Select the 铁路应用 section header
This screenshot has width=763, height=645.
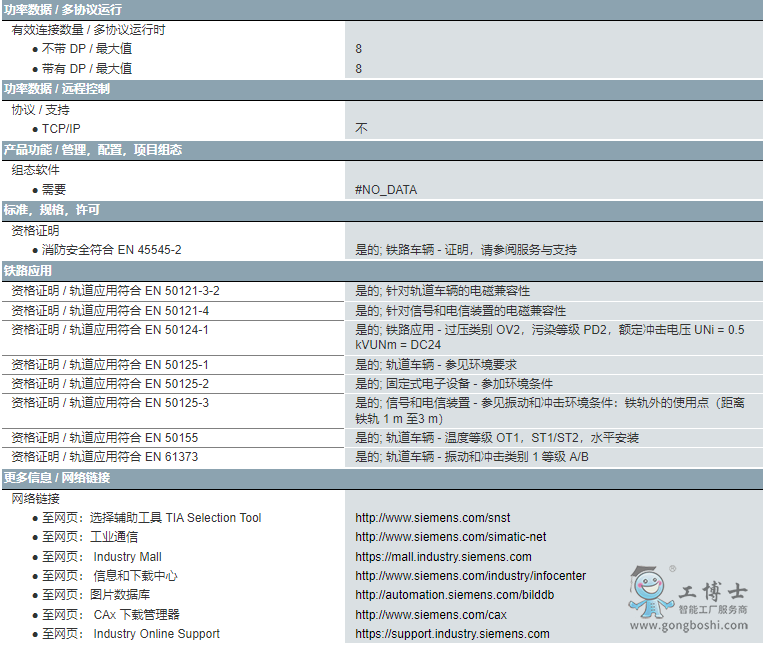(28, 270)
